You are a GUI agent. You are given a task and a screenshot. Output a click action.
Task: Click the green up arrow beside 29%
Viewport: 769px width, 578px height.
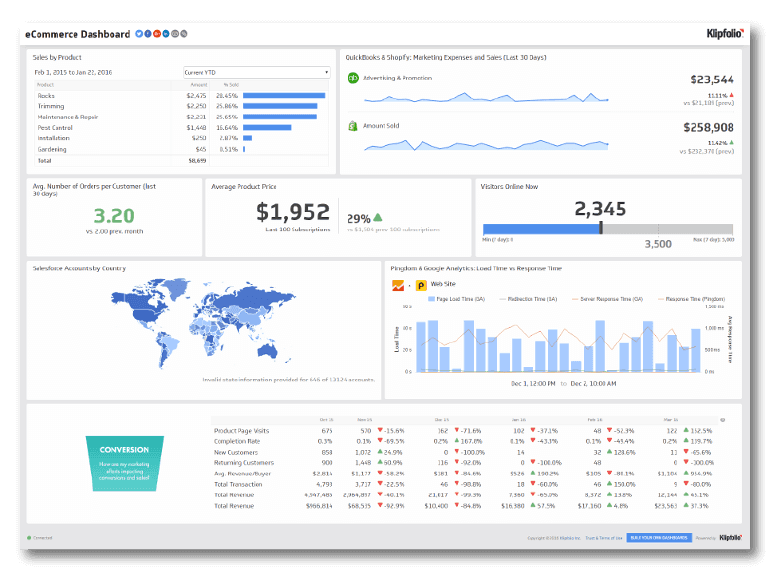(377, 217)
